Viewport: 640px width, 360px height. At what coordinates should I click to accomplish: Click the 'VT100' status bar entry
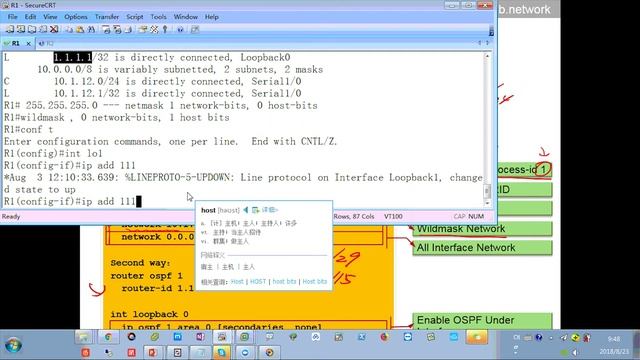click(x=393, y=216)
